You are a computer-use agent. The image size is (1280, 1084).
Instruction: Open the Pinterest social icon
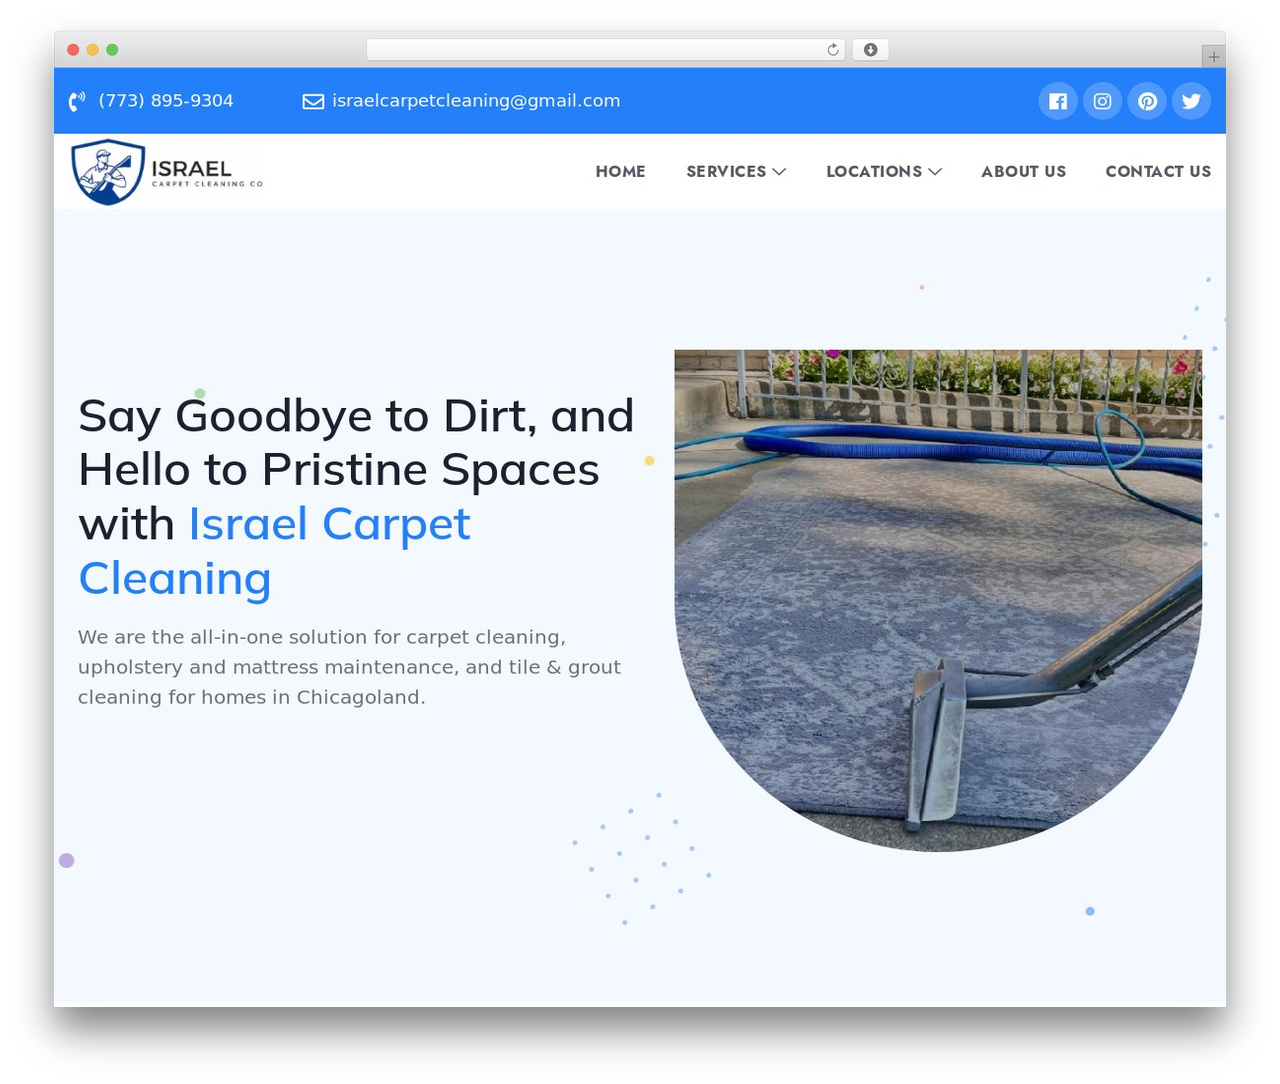(x=1147, y=101)
